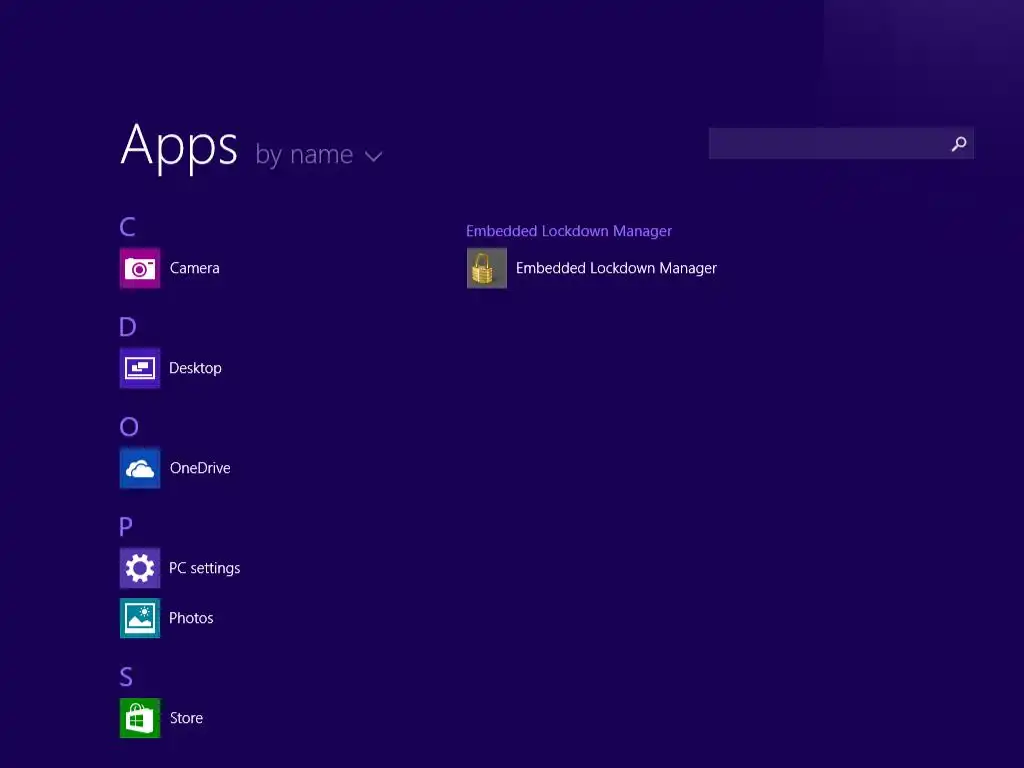The image size is (1024, 768).
Task: Click 'Embedded Lockdown Manager' app name text
Action: 616,268
